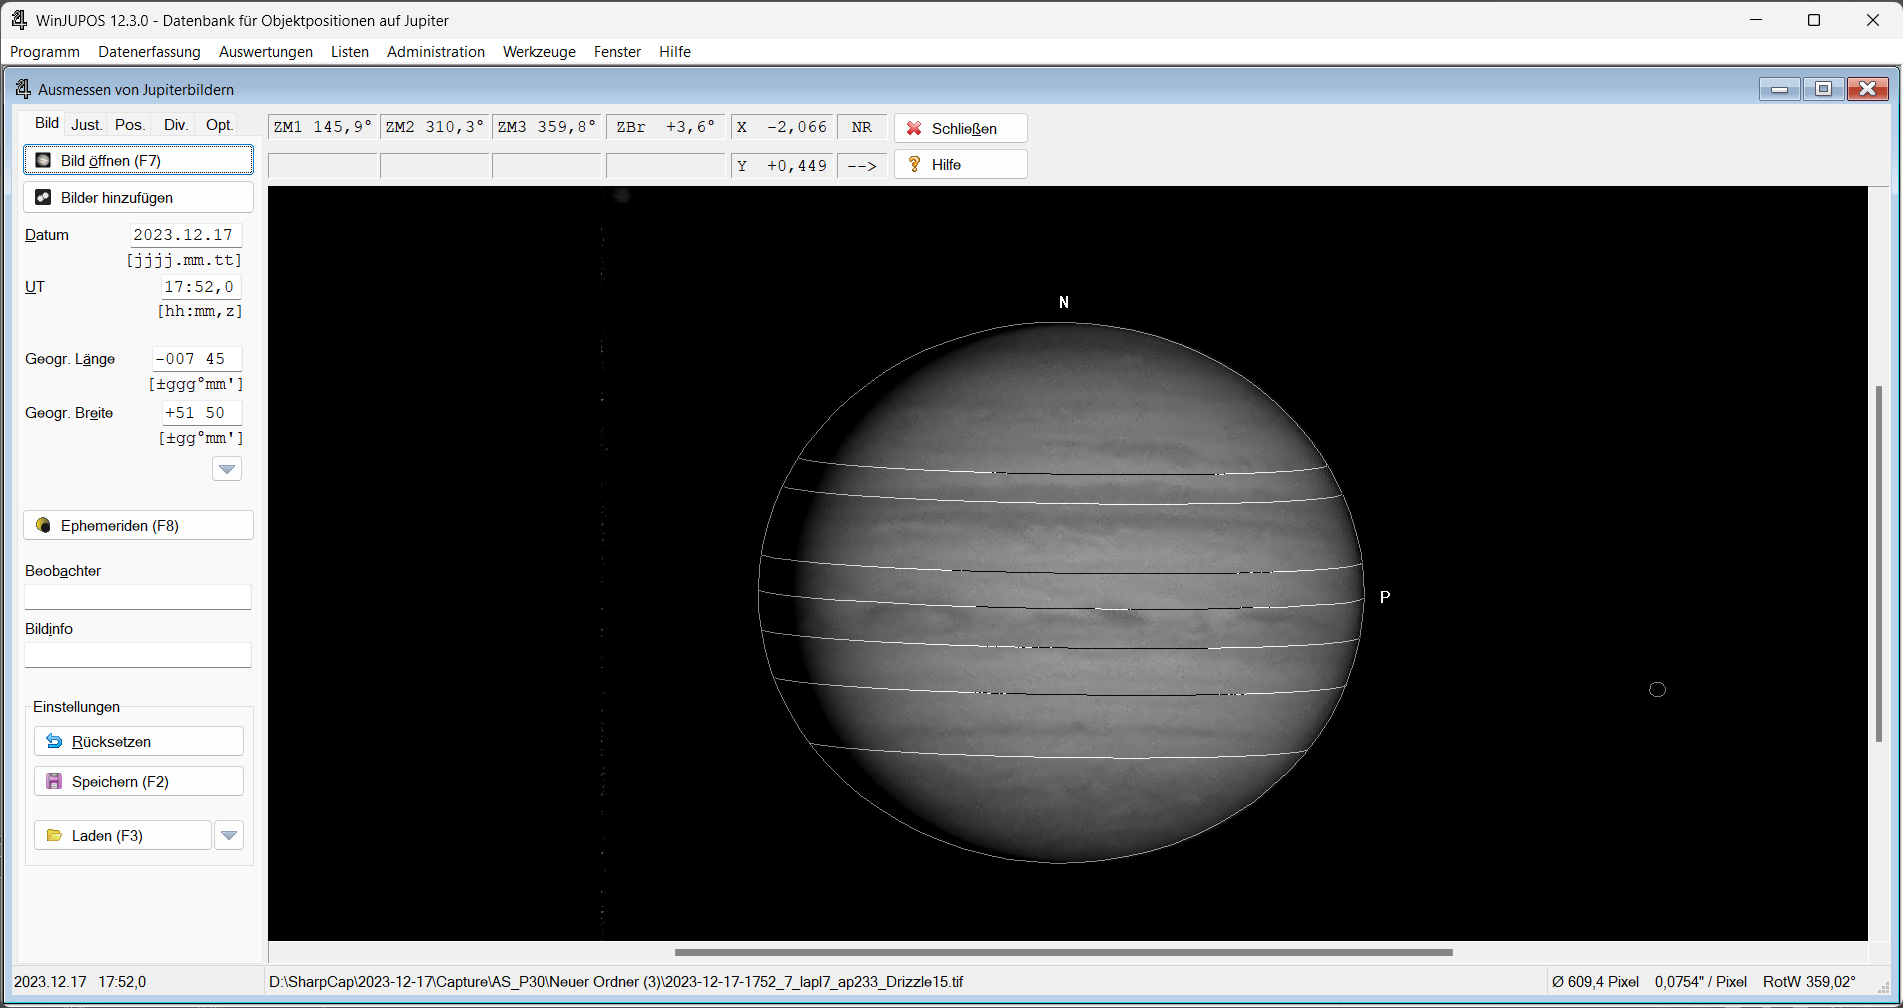
Task: Click the Bildinfo input field
Action: 138,655
